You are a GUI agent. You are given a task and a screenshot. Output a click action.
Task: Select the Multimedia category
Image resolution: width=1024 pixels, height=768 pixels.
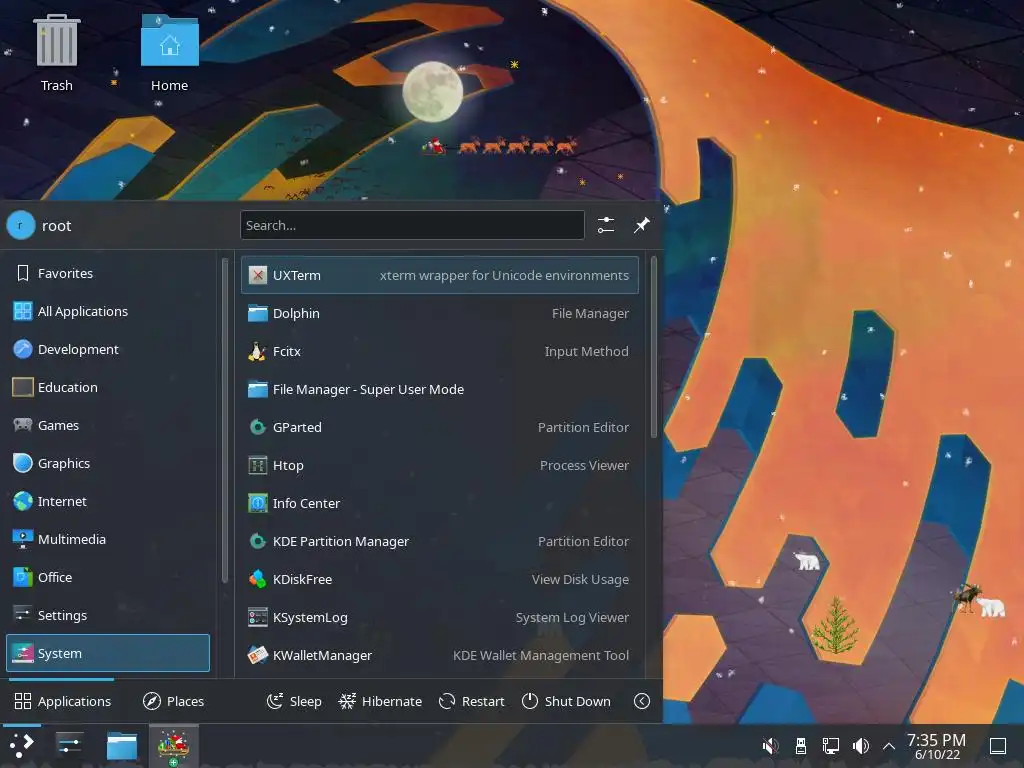(x=108, y=539)
